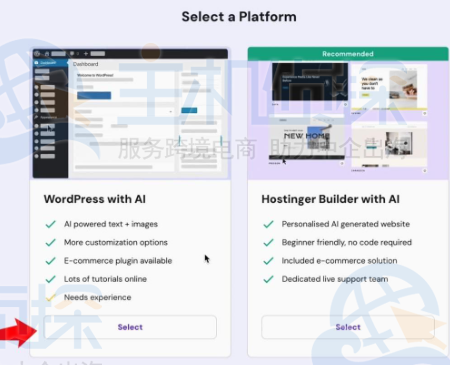This screenshot has width=450, height=365.
Task: Click 'Included e-commerce solution' text
Action: click(339, 261)
